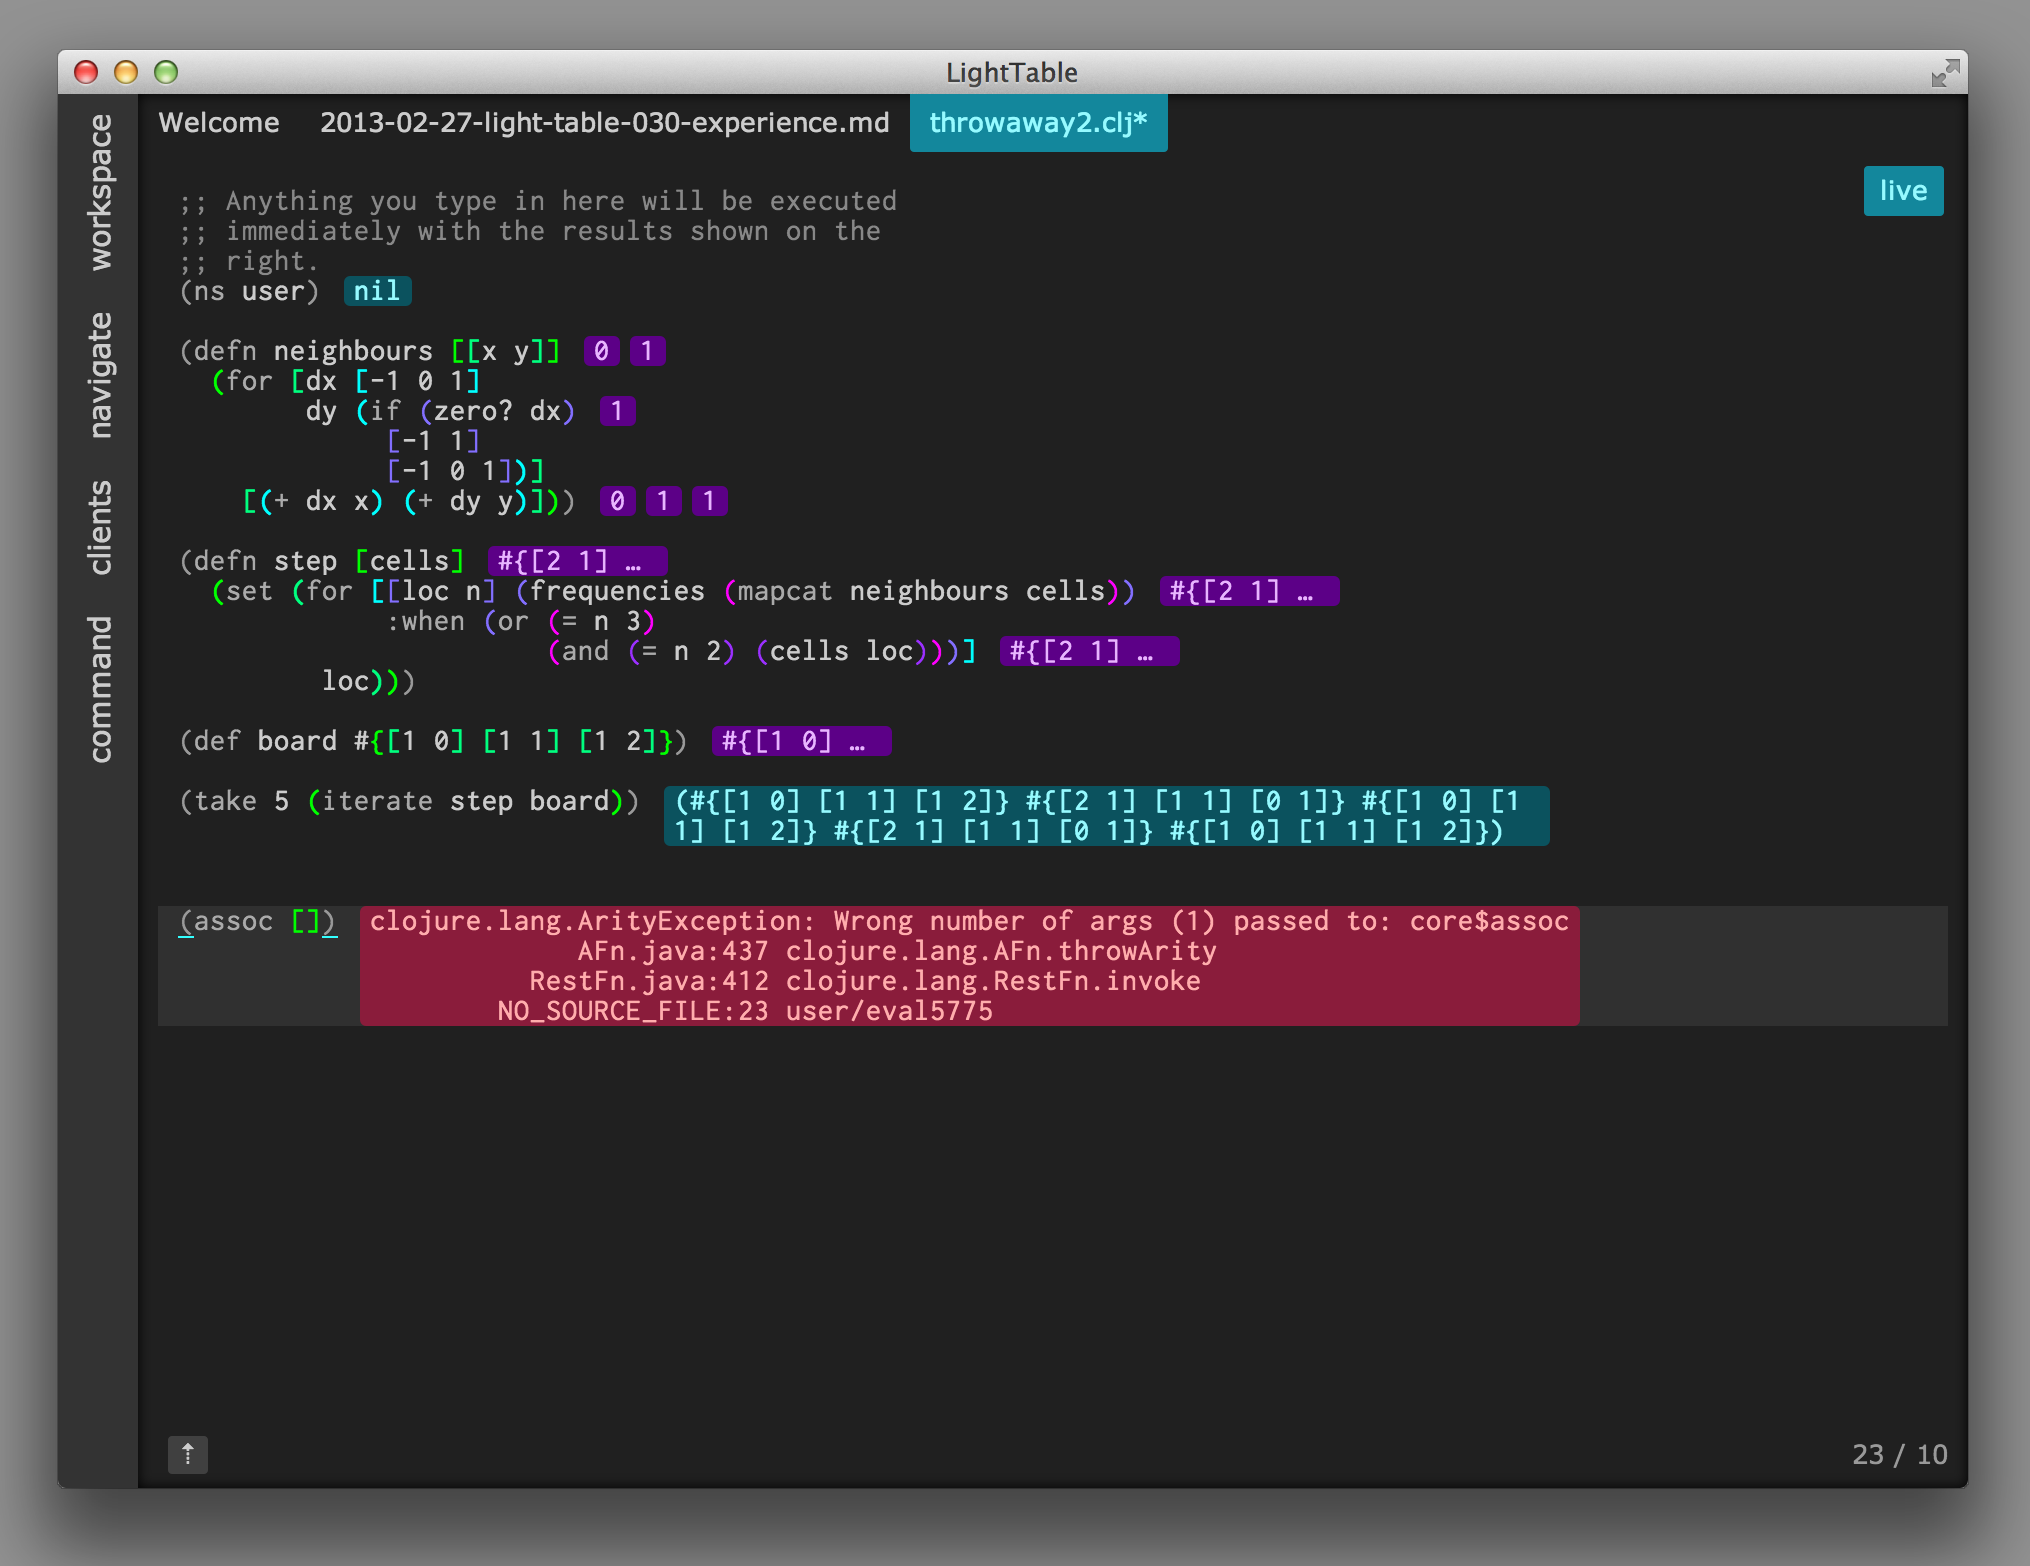The height and width of the screenshot is (1566, 2030).
Task: Expand the board definition result #{[1 0] …
Action: [x=800, y=742]
